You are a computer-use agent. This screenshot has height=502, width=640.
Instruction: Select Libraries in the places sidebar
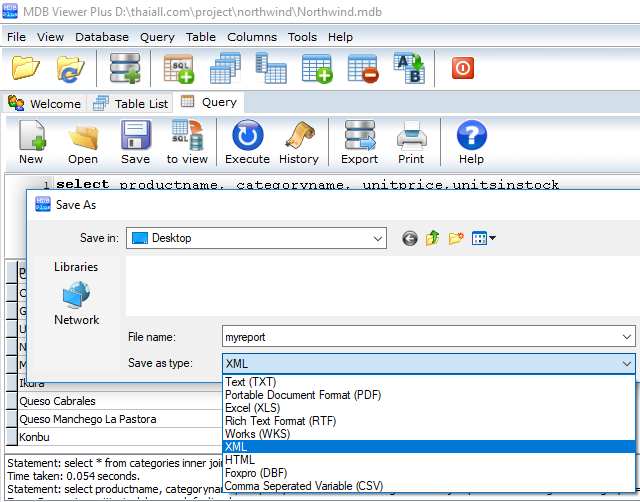(x=76, y=267)
